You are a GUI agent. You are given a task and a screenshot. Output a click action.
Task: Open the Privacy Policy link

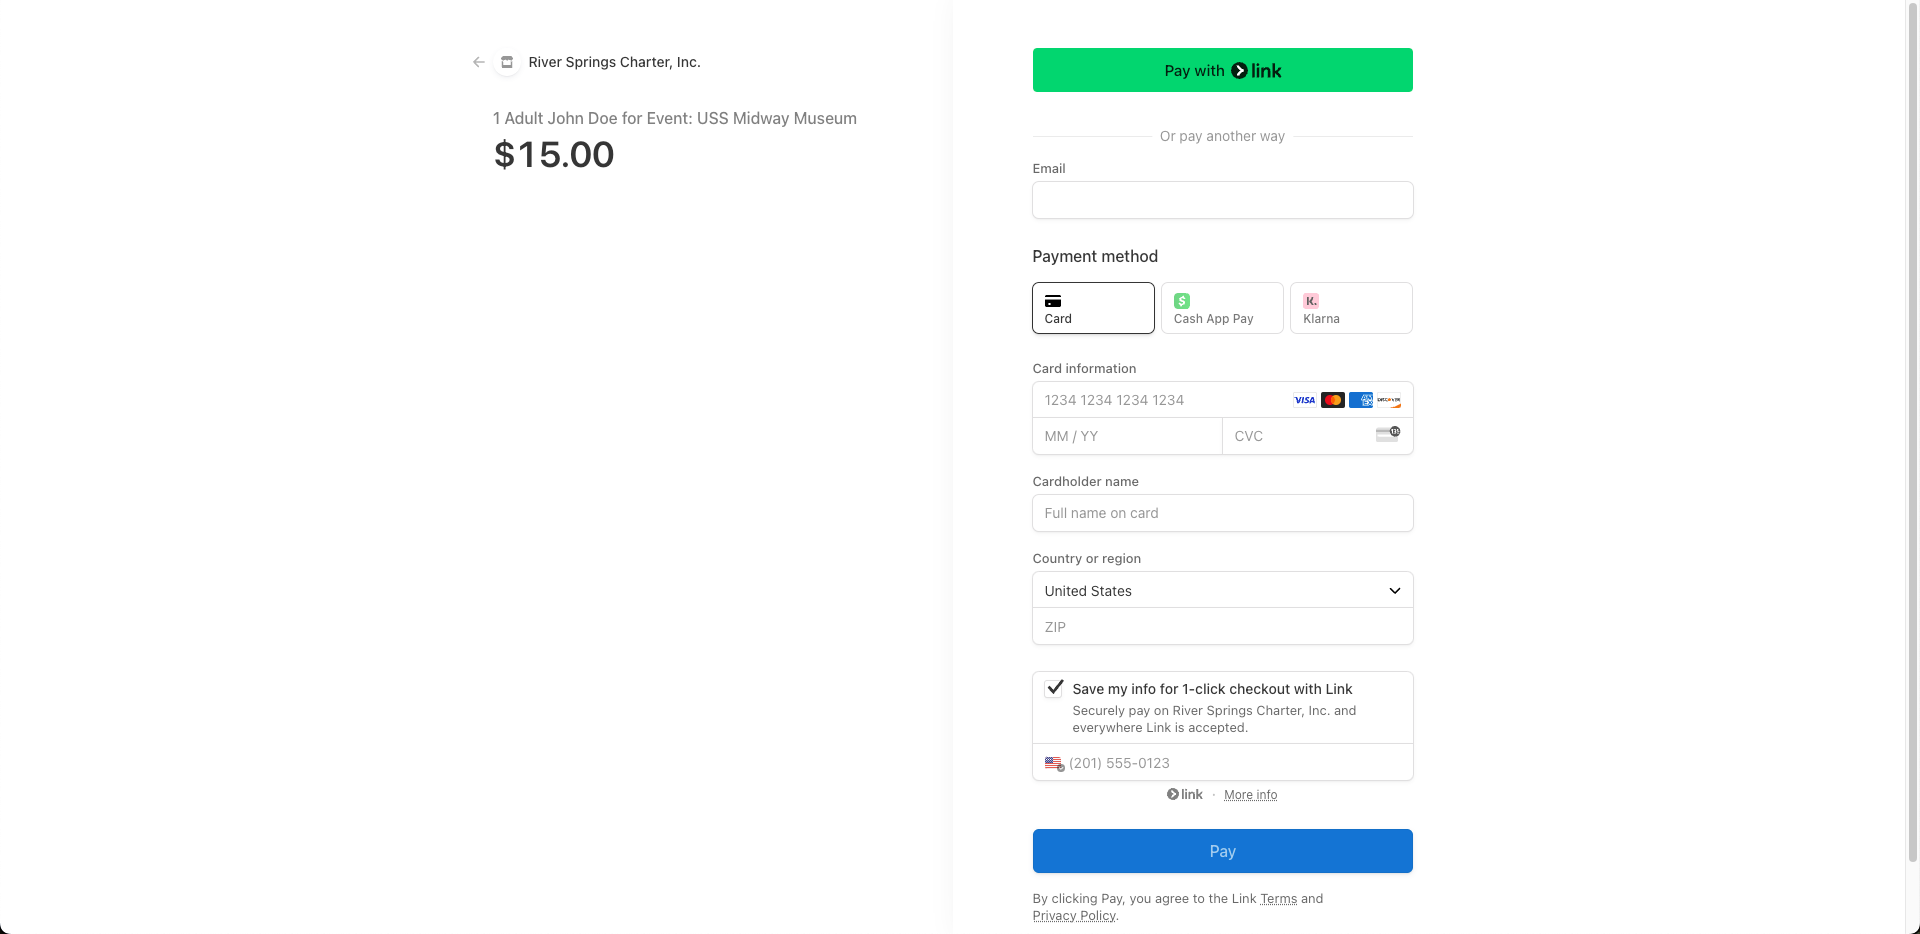point(1074,916)
